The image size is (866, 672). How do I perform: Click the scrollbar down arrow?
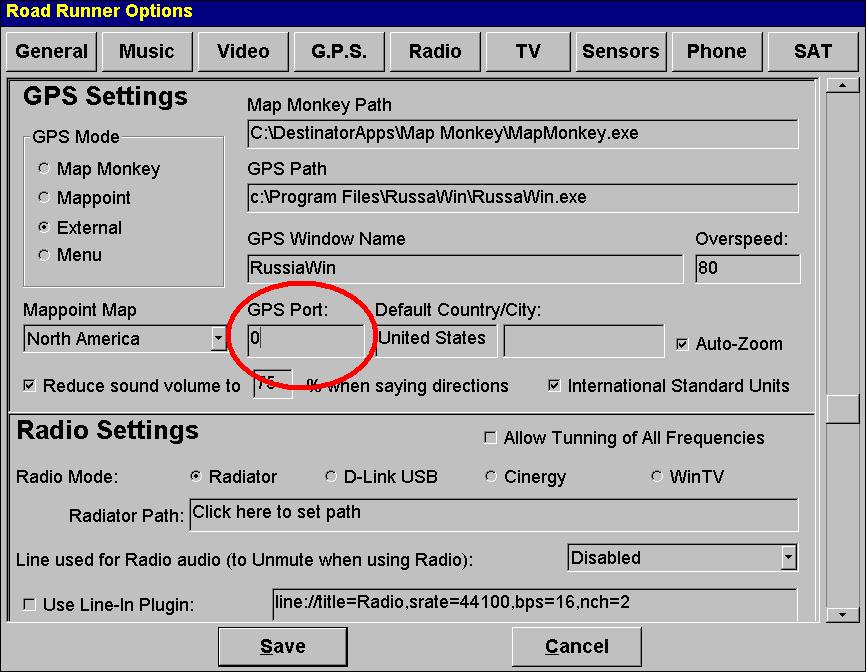tap(845, 614)
